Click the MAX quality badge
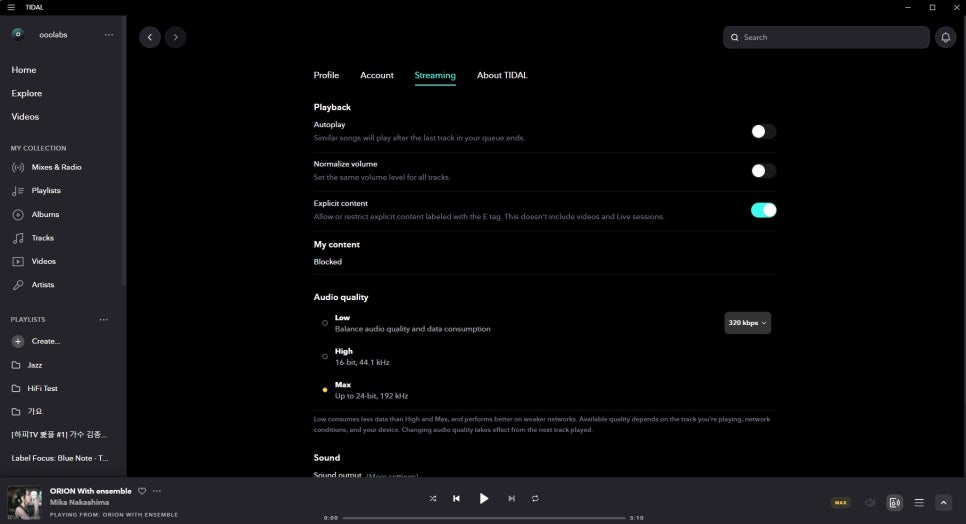 point(840,502)
